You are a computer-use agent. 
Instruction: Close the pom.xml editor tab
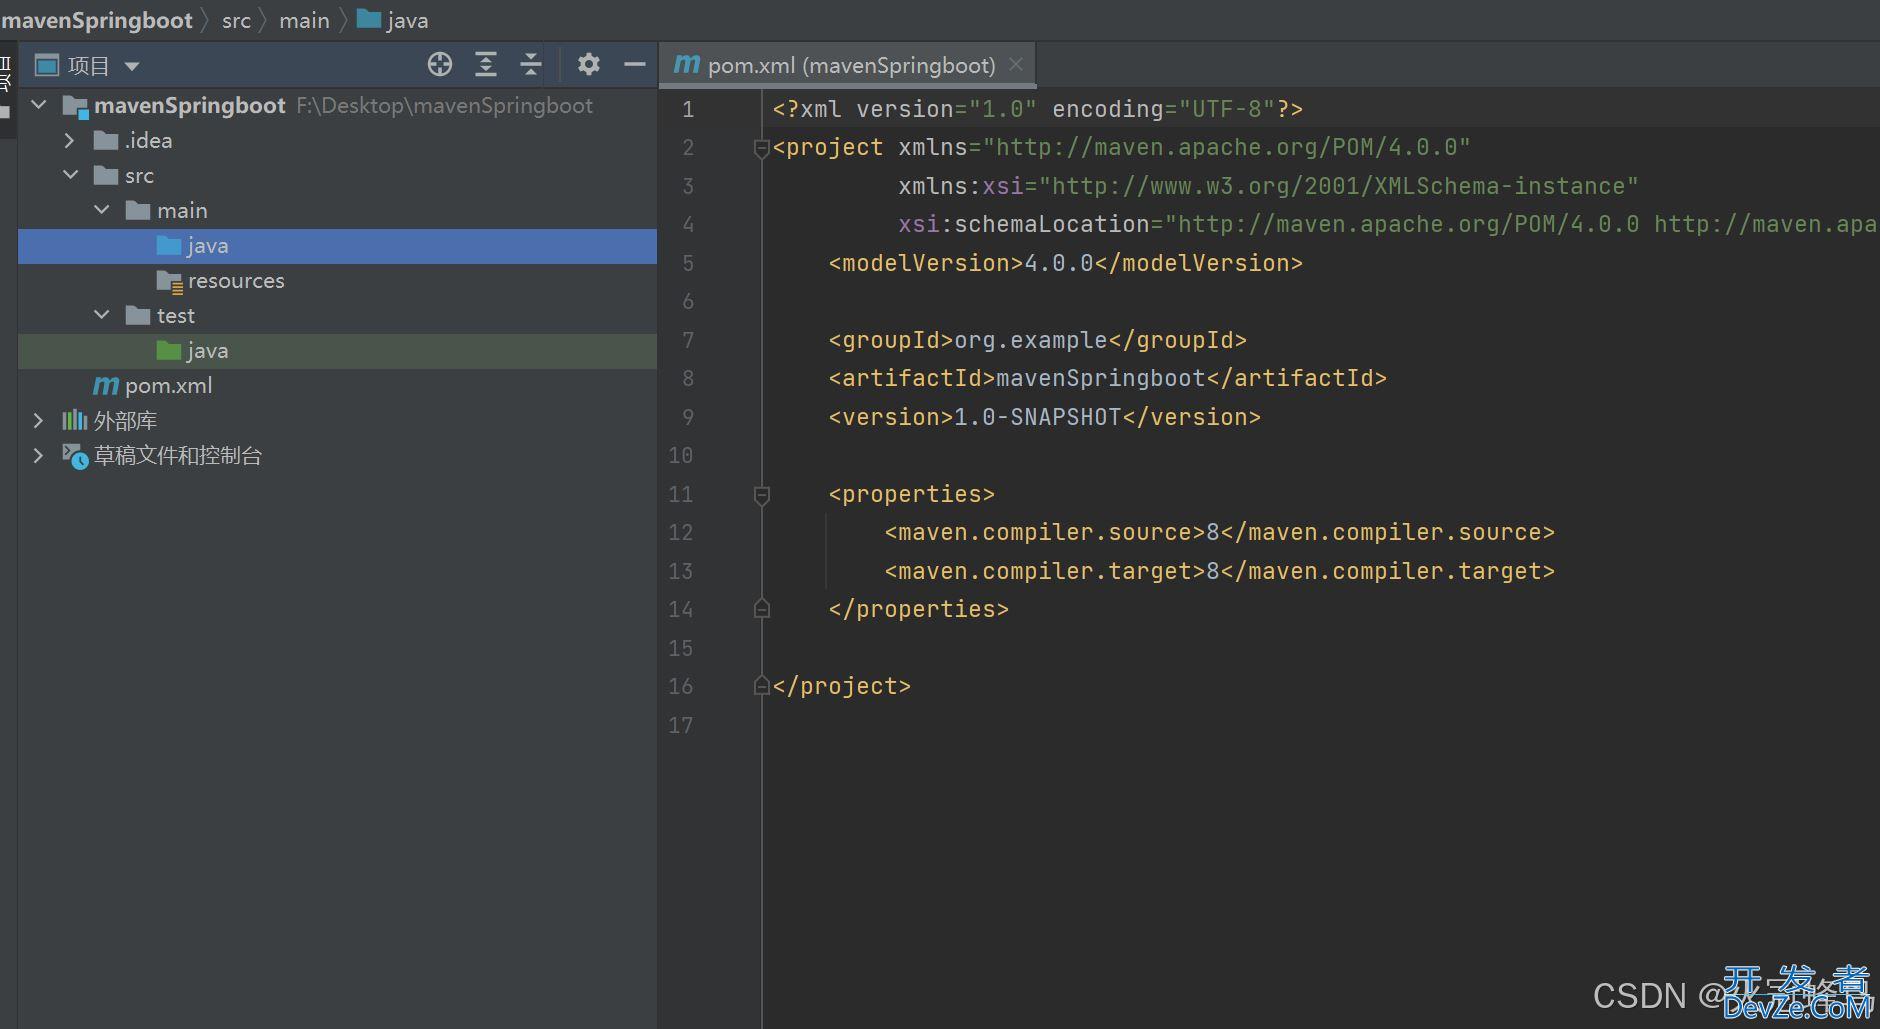(x=1016, y=64)
